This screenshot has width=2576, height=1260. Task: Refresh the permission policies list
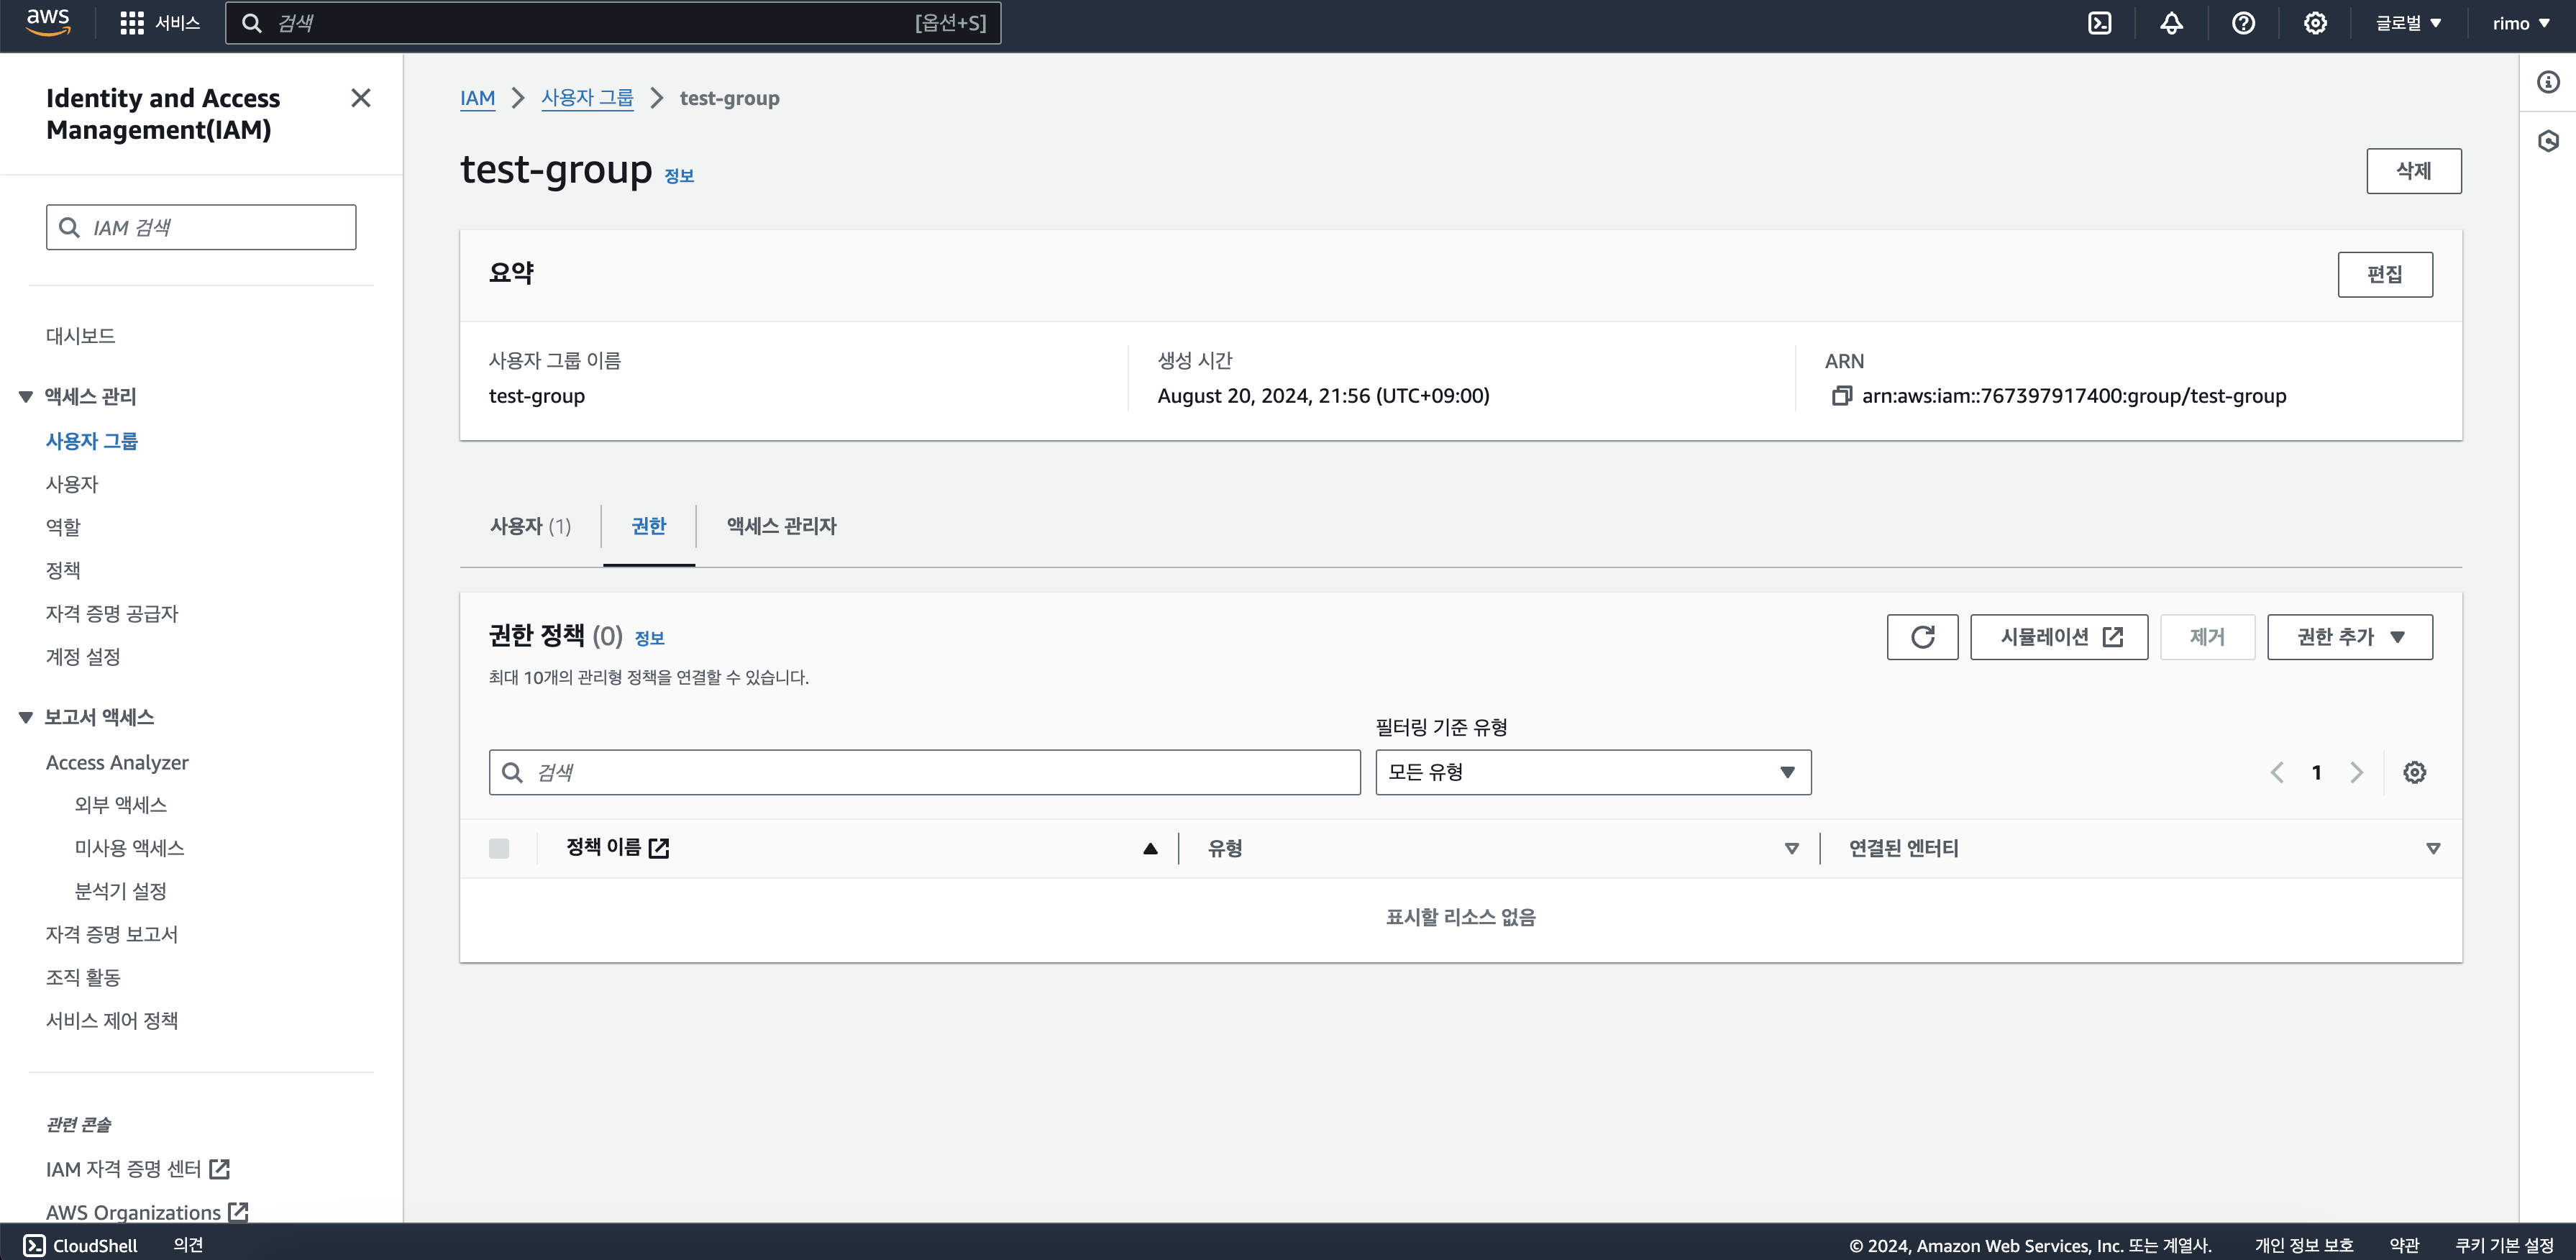click(1922, 637)
